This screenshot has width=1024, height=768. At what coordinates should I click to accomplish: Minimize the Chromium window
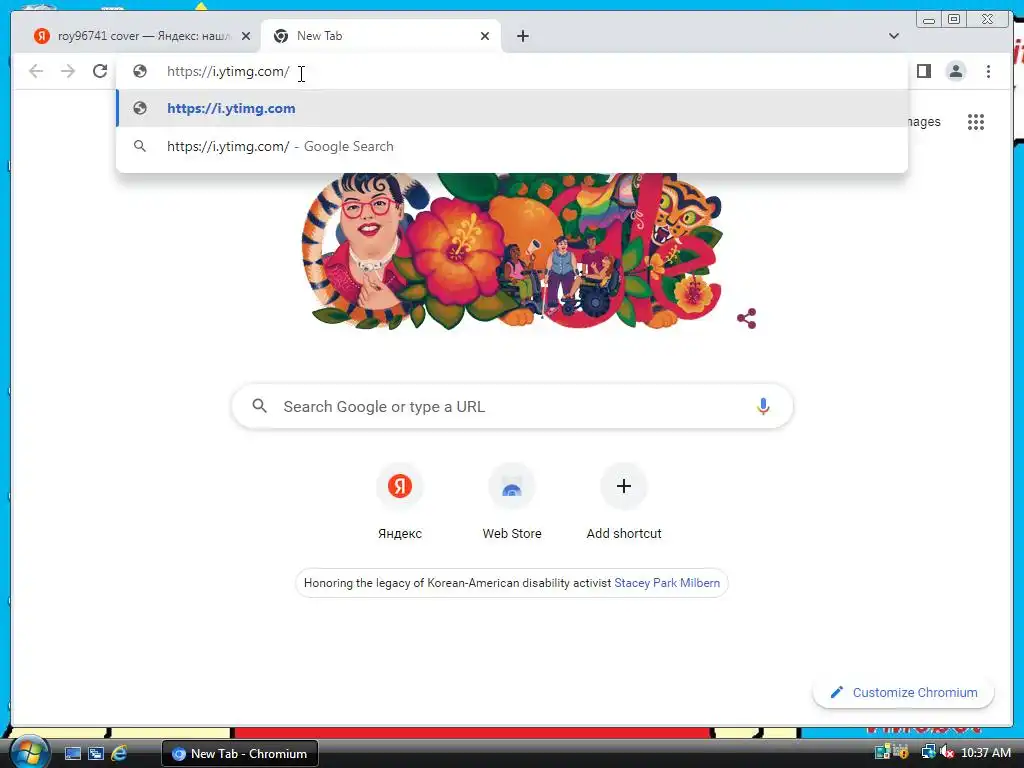(929, 19)
